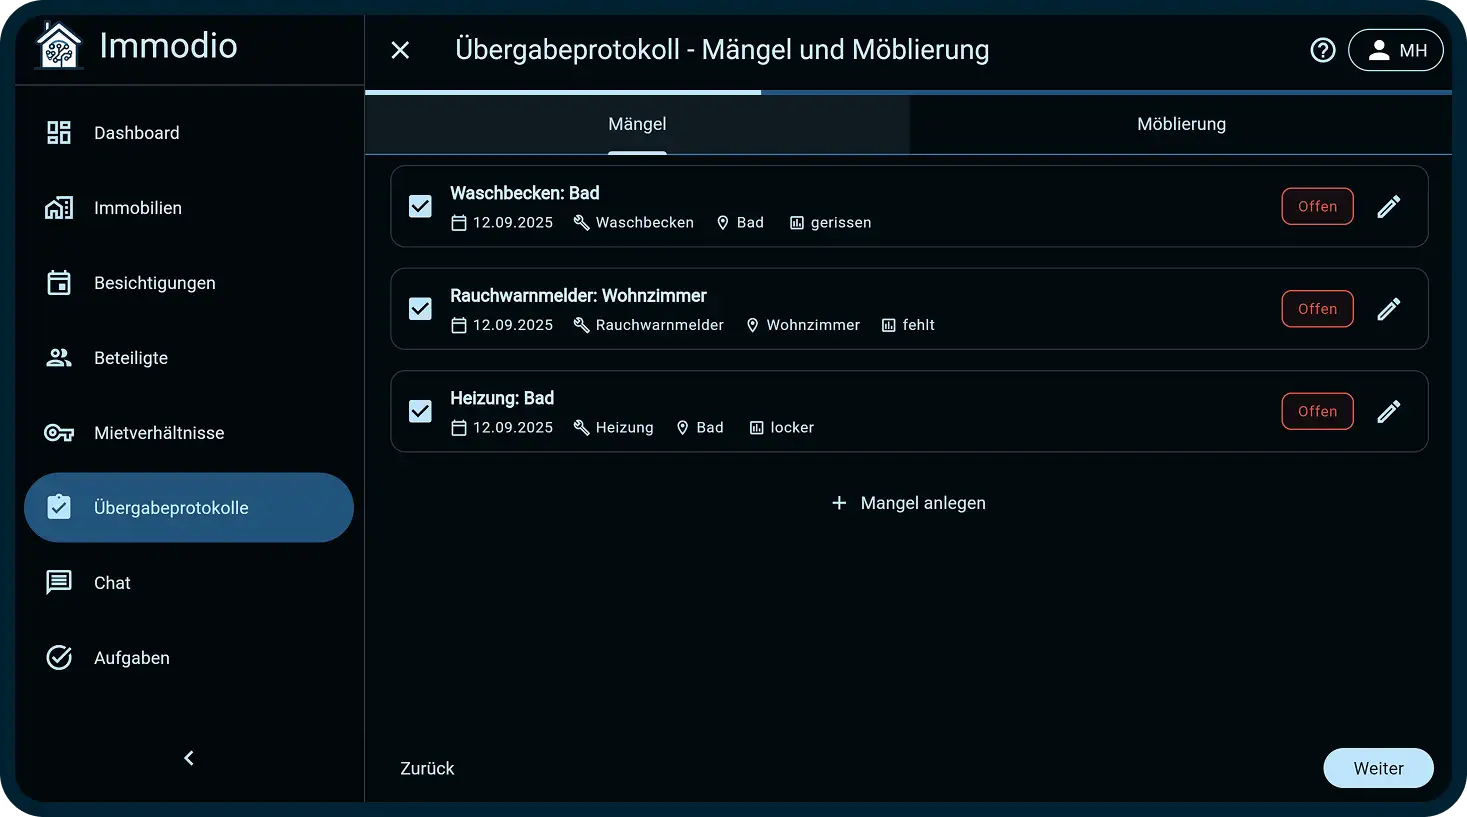Uncheck the Rauchwarnmelder: Wohnzimmer defect

pyautogui.click(x=420, y=309)
